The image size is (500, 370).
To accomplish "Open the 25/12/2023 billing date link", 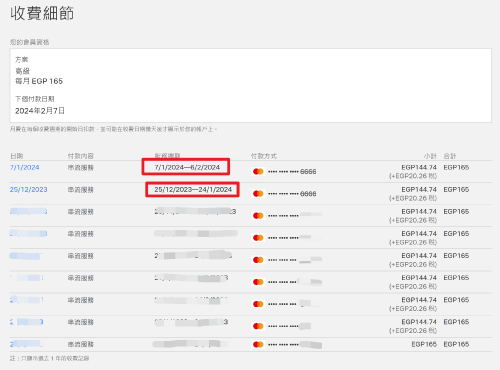I will (29, 190).
